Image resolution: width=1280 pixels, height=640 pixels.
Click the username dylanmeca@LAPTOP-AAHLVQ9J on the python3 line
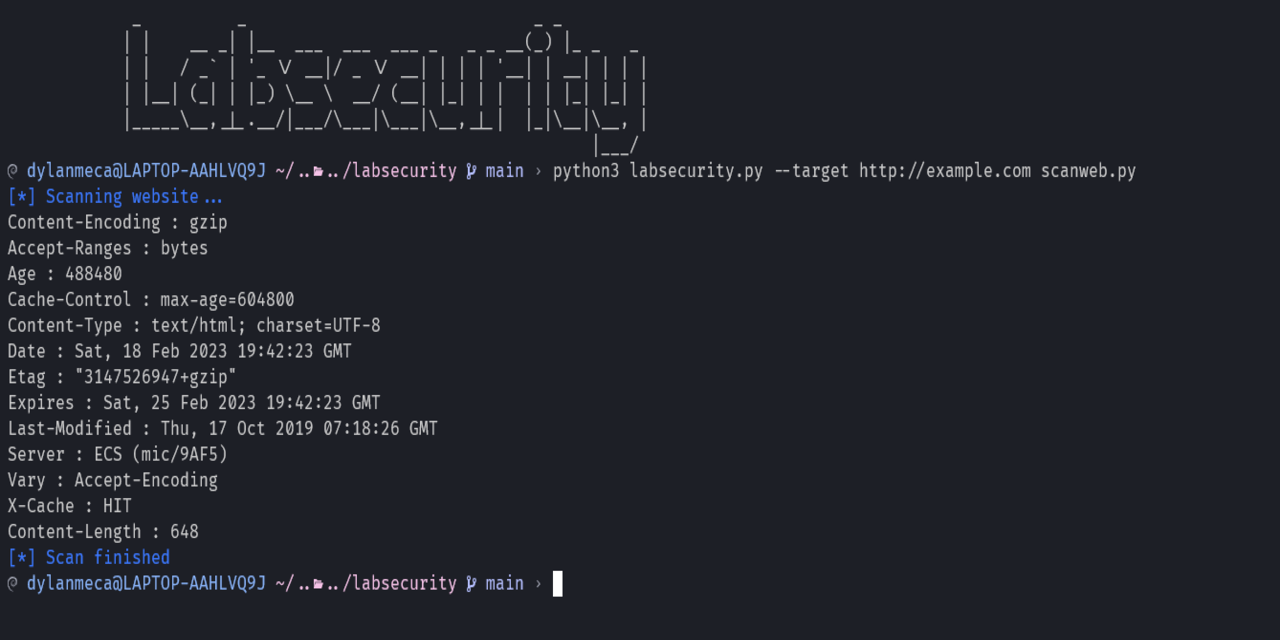tap(146, 171)
